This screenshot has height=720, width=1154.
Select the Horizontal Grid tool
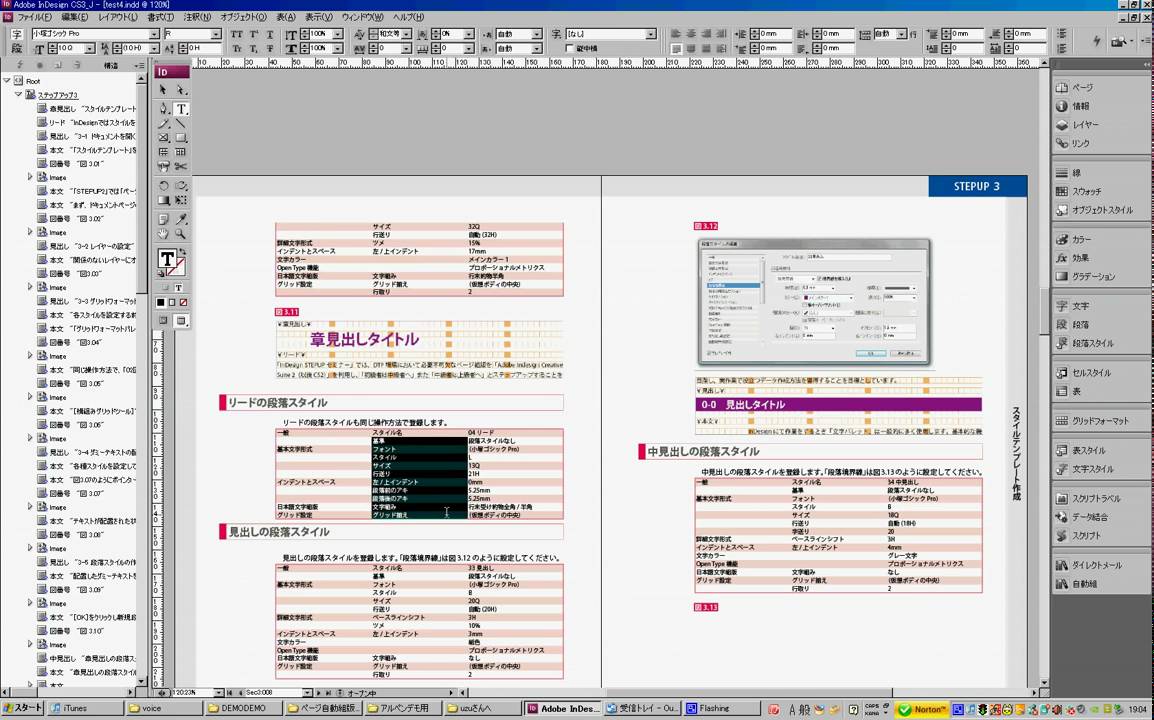[163, 152]
